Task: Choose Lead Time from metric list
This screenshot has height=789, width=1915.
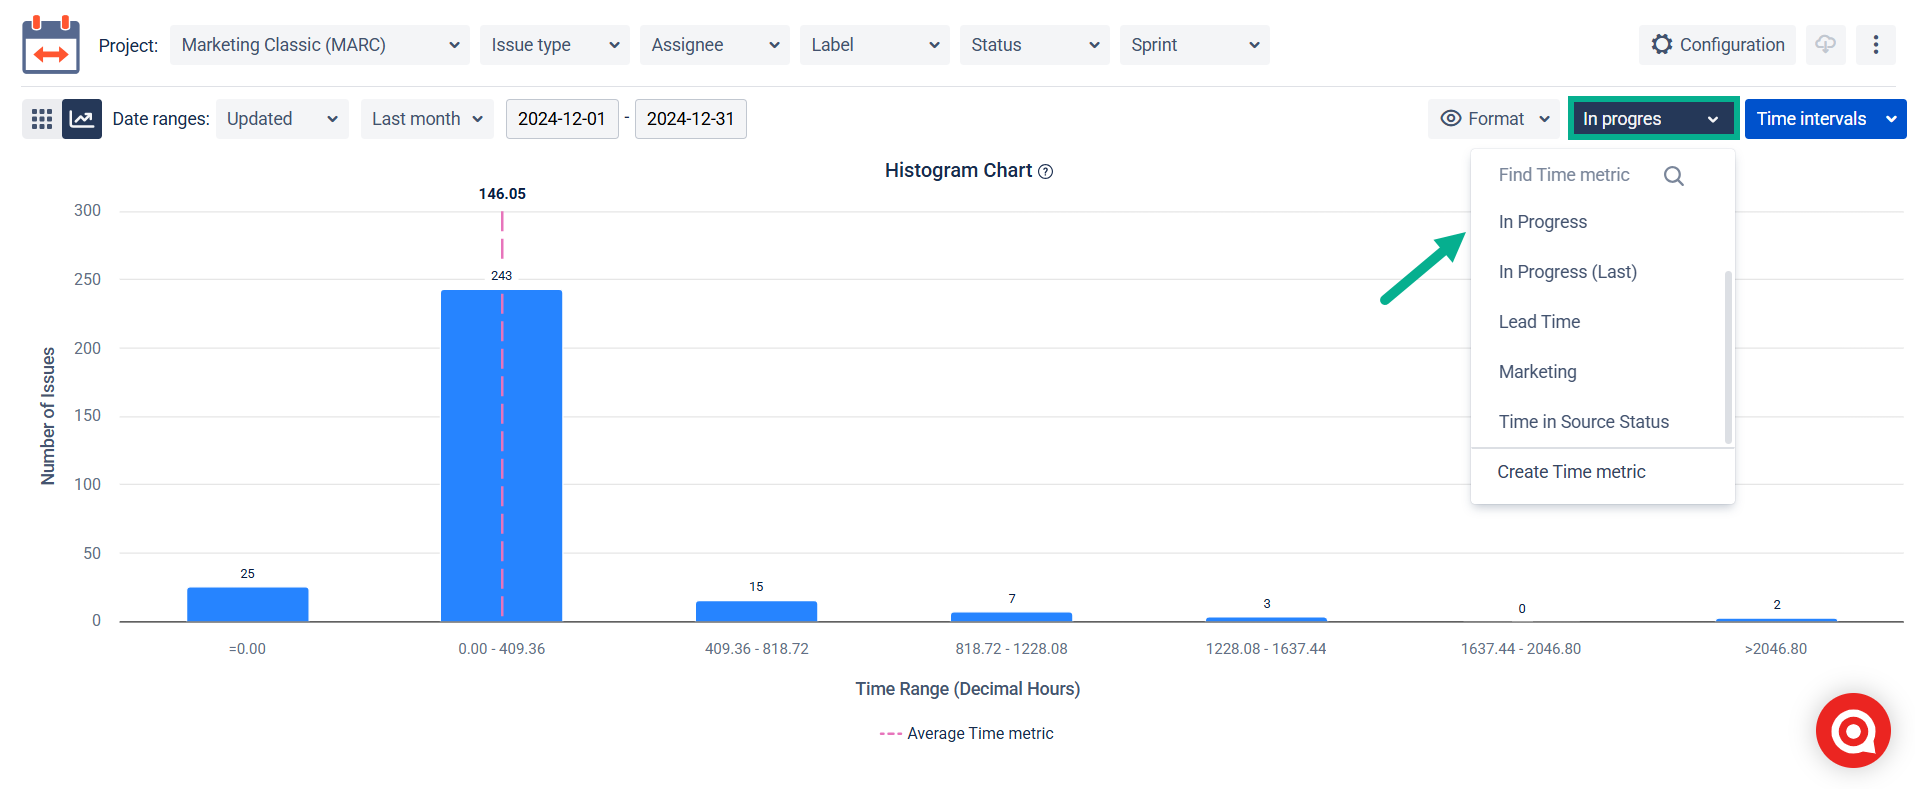Action: tap(1539, 322)
